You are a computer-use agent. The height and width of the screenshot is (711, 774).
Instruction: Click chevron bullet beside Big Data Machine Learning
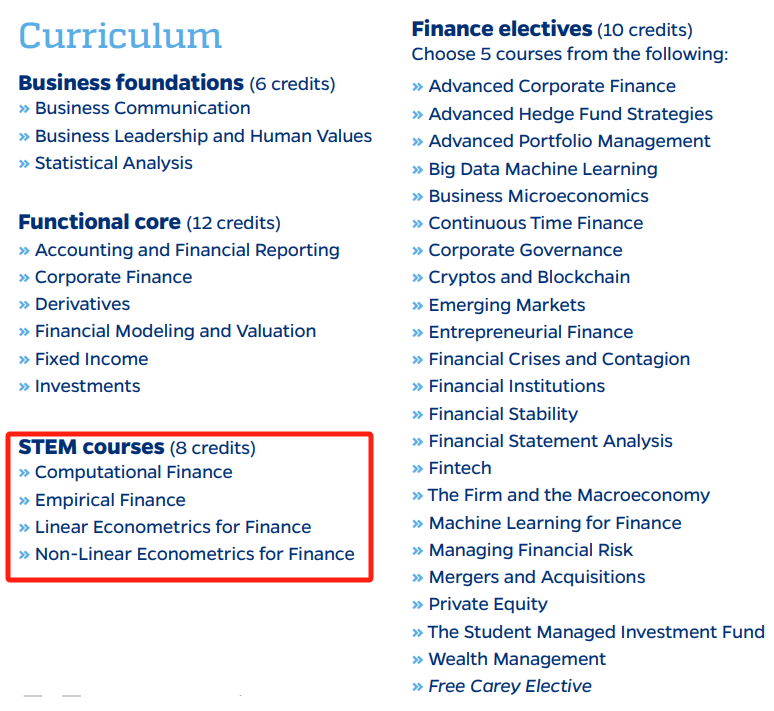pyautogui.click(x=418, y=170)
